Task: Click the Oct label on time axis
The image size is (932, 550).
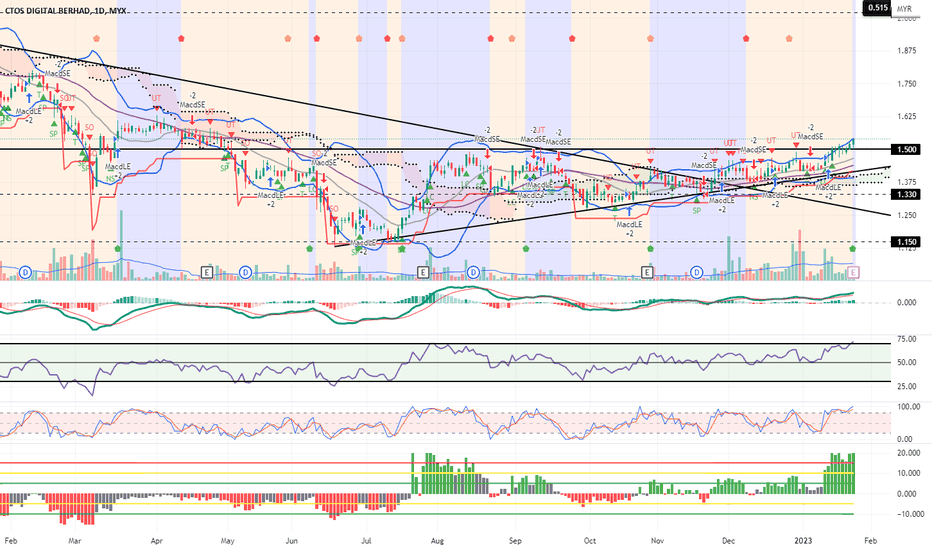Action: pos(589,541)
